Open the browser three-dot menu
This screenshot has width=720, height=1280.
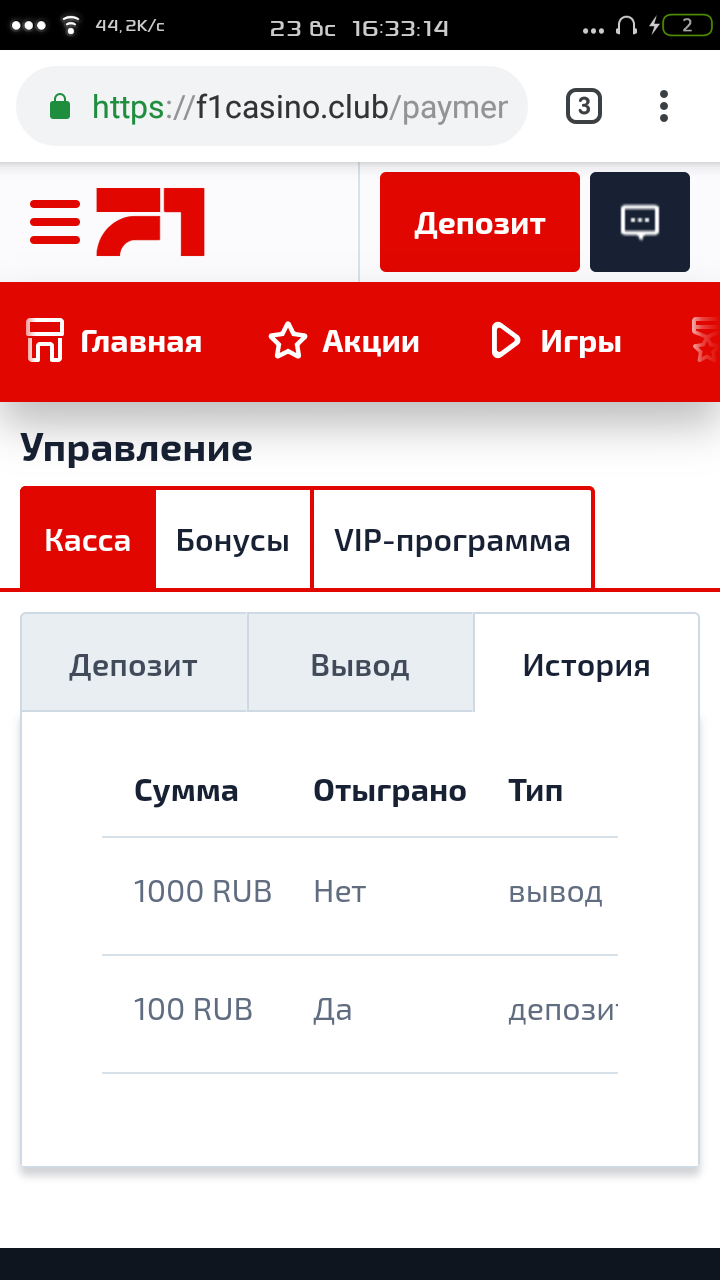pos(664,106)
